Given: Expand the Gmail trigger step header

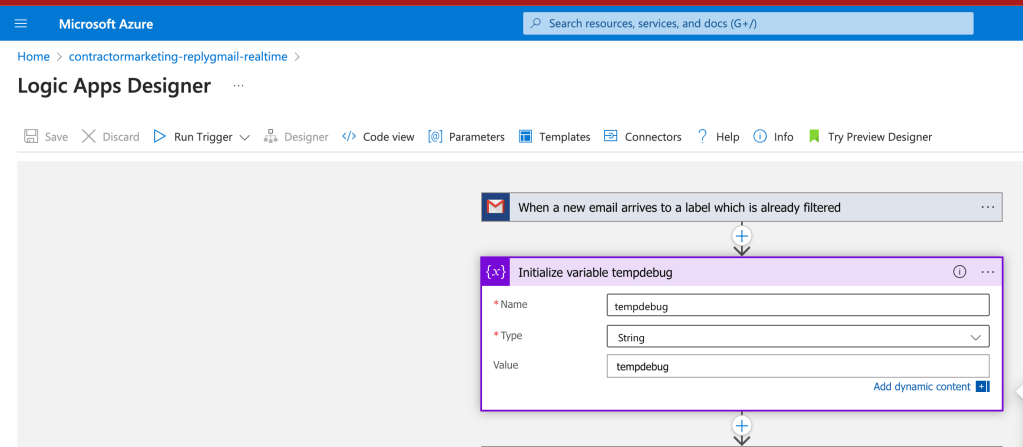Looking at the screenshot, I should point(742,208).
